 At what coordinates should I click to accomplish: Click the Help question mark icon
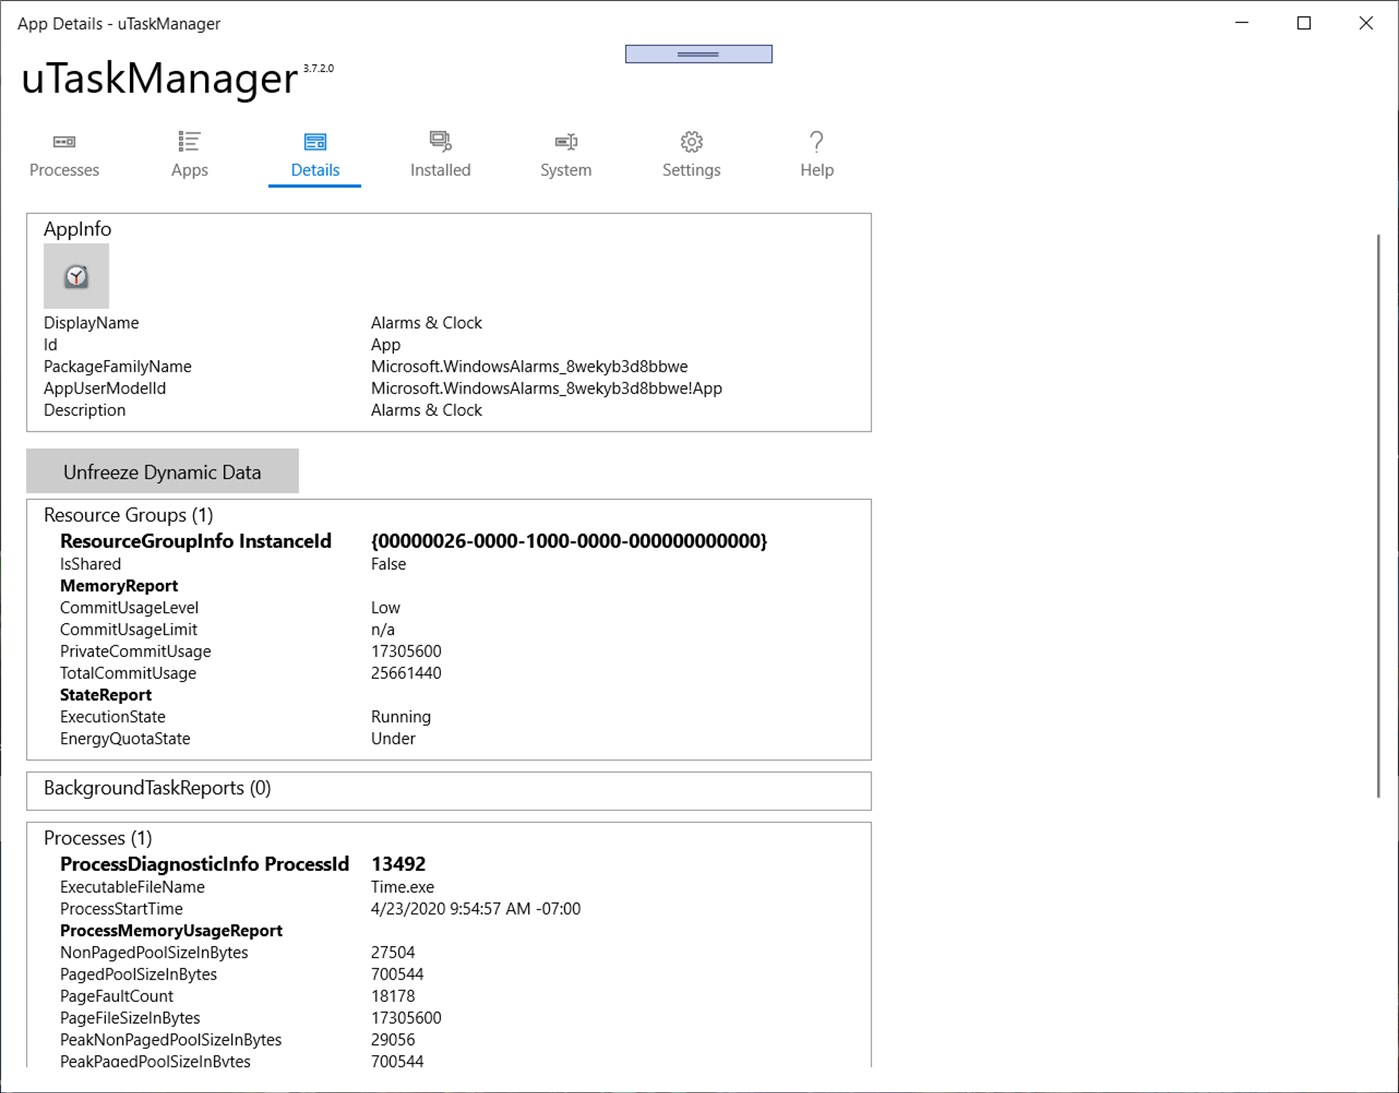click(816, 141)
